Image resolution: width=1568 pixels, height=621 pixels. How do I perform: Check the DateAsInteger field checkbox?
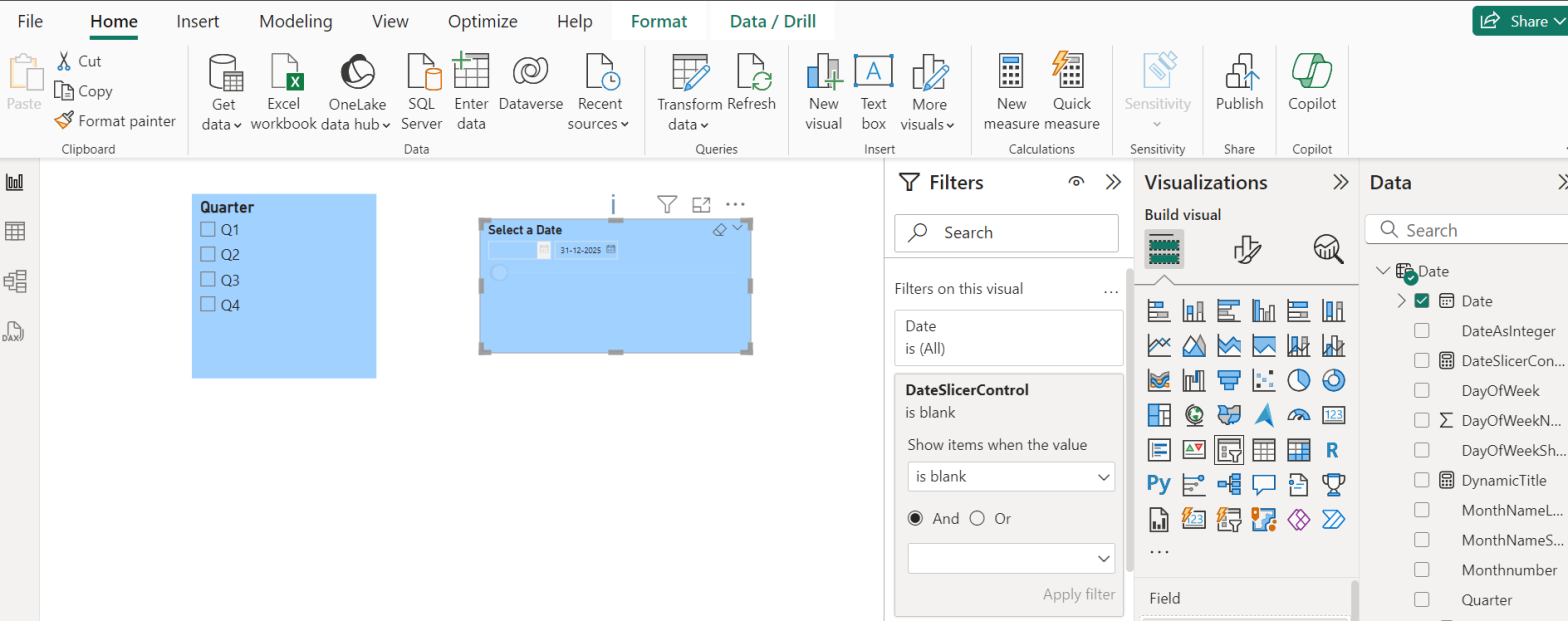(1422, 331)
